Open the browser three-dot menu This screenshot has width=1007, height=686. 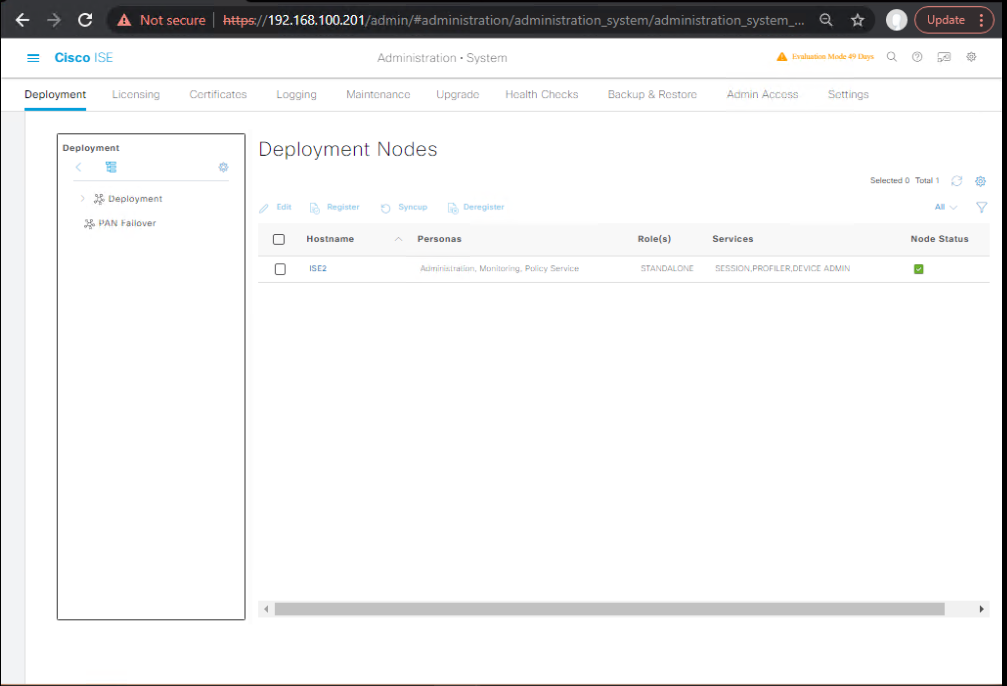(x=981, y=20)
